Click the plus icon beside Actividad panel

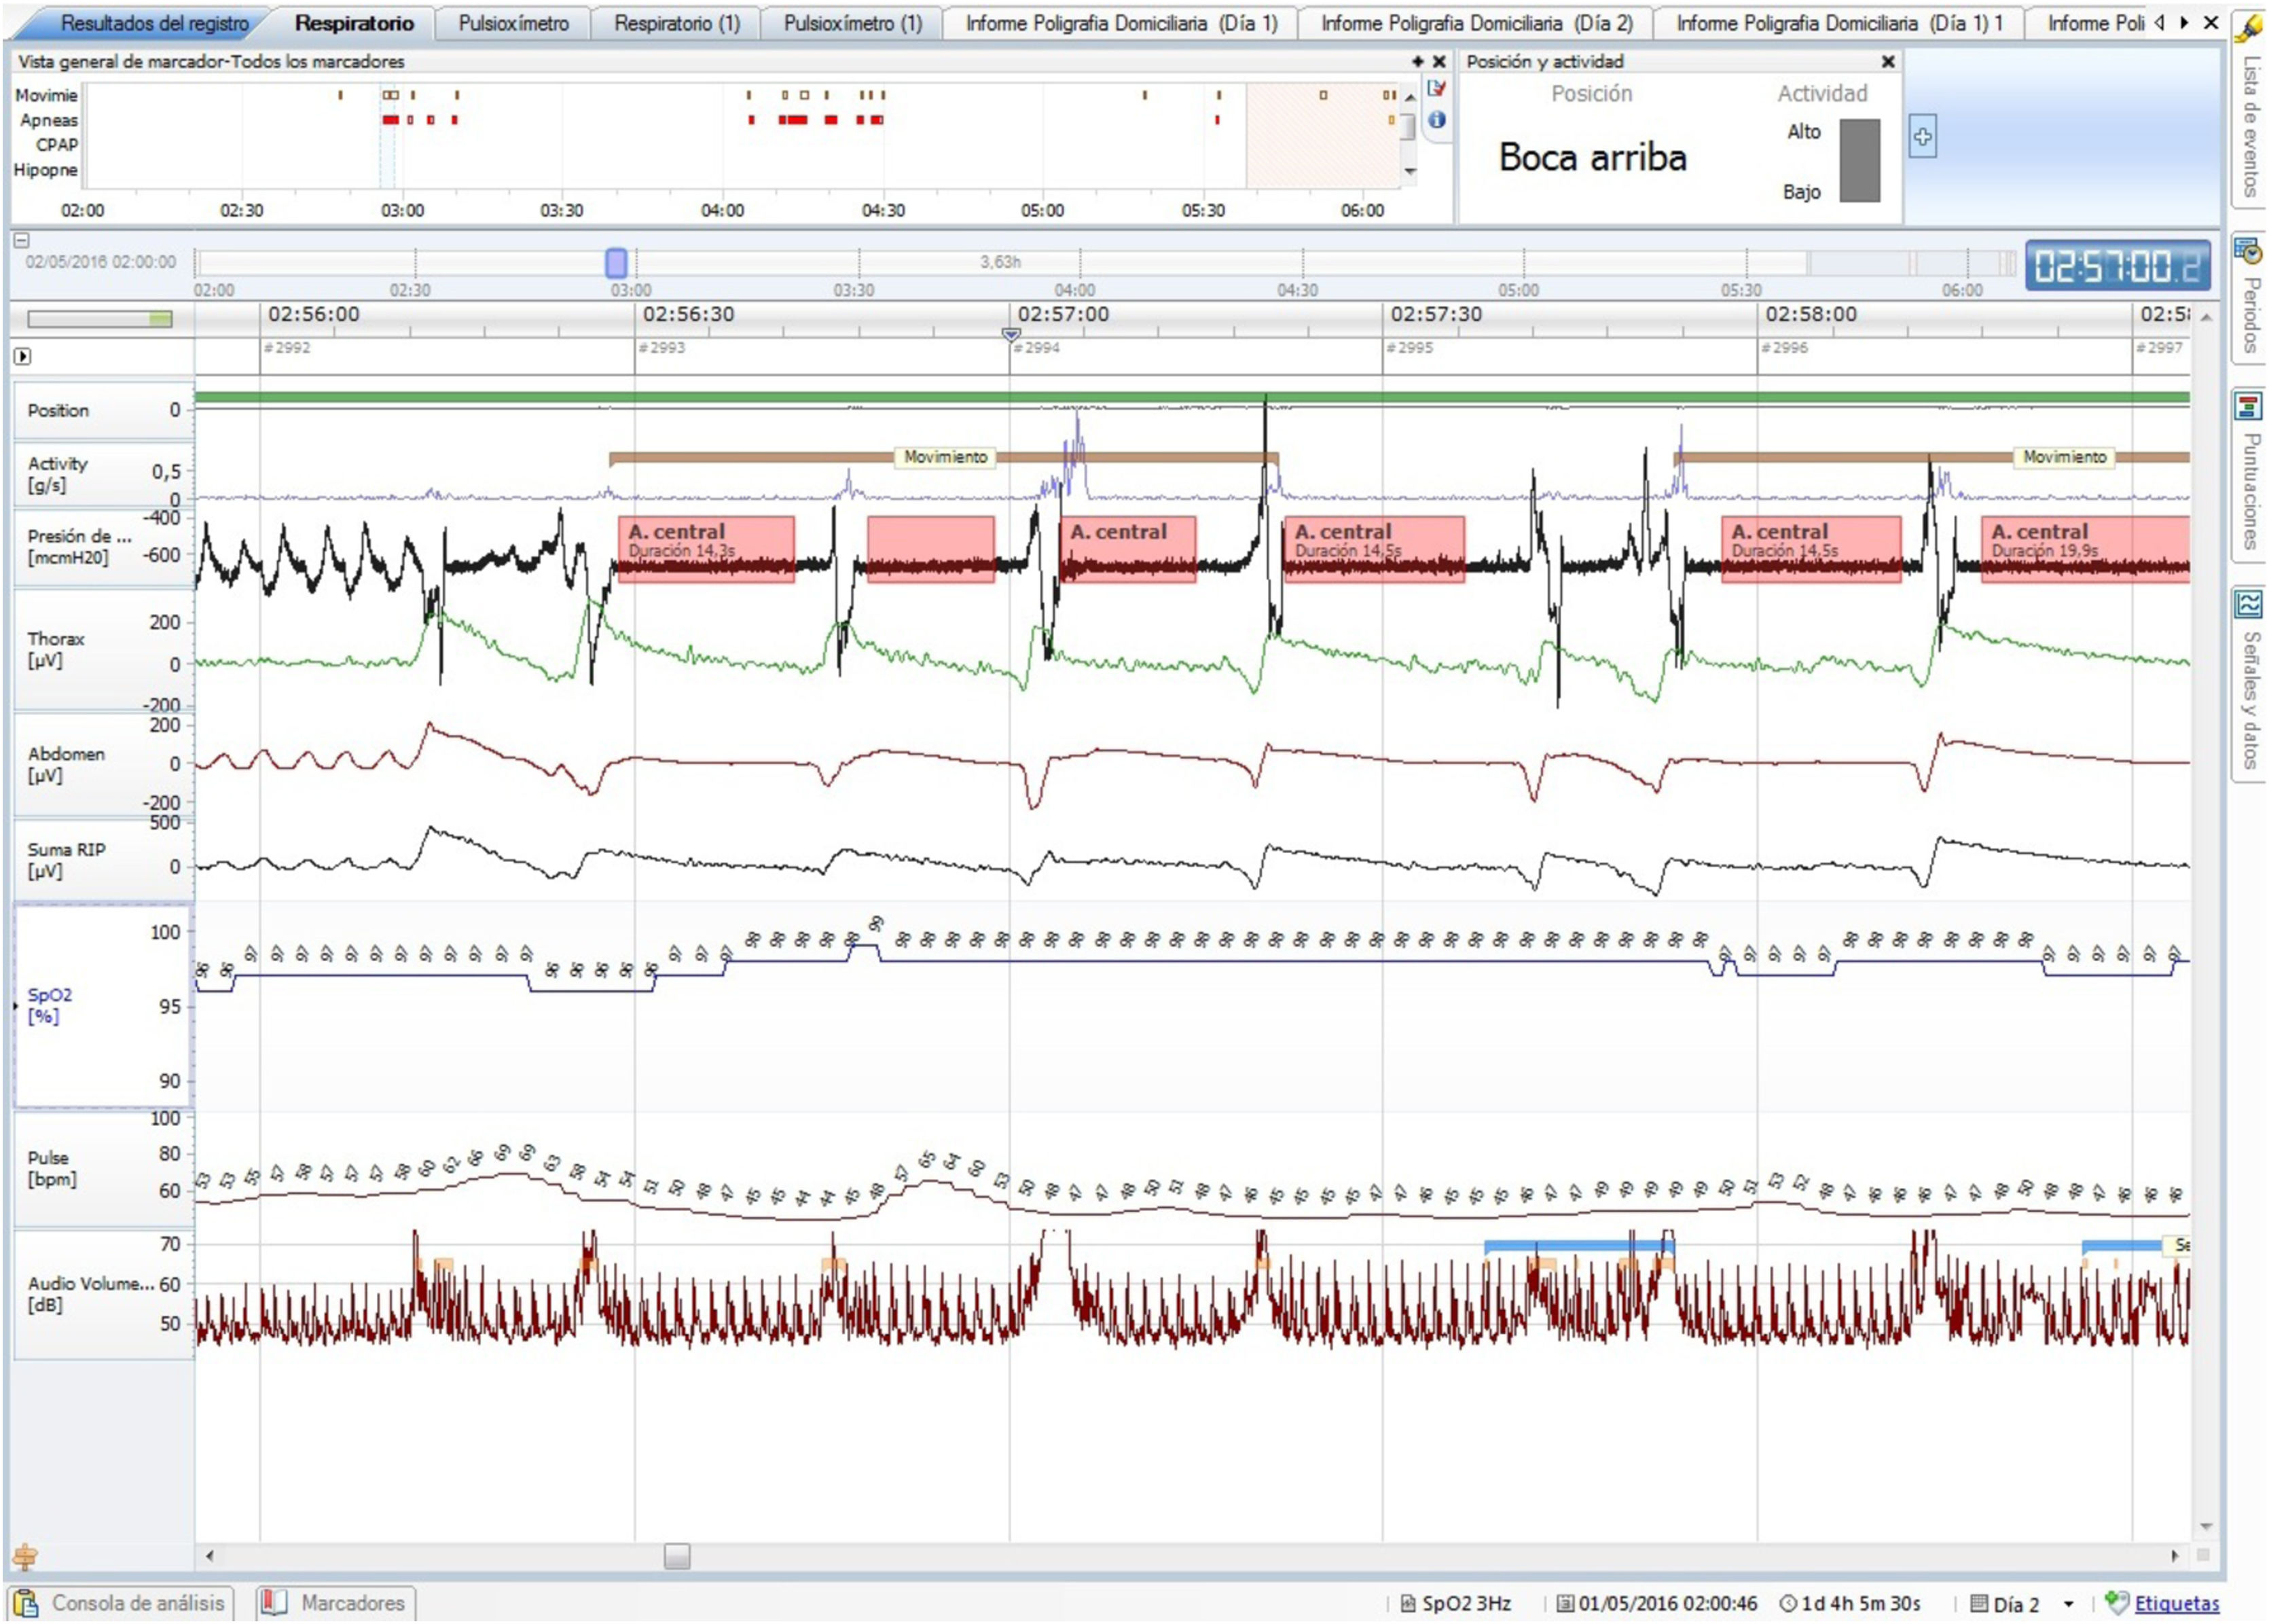point(1922,137)
